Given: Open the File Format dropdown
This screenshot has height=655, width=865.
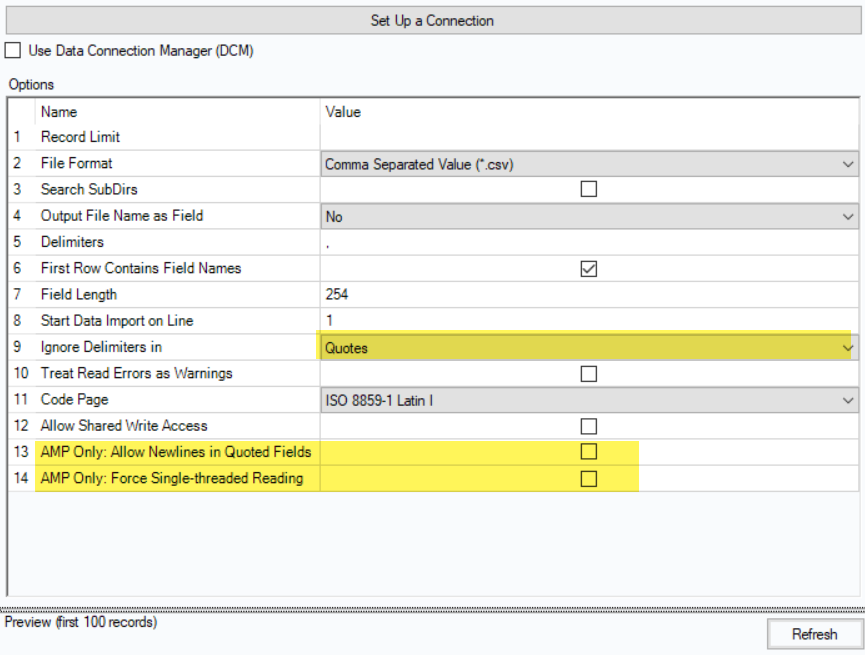Looking at the screenshot, I should point(848,164).
